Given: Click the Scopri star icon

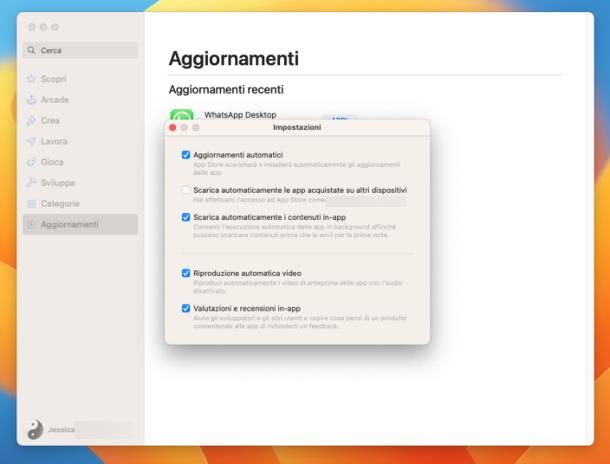Looking at the screenshot, I should [x=31, y=79].
